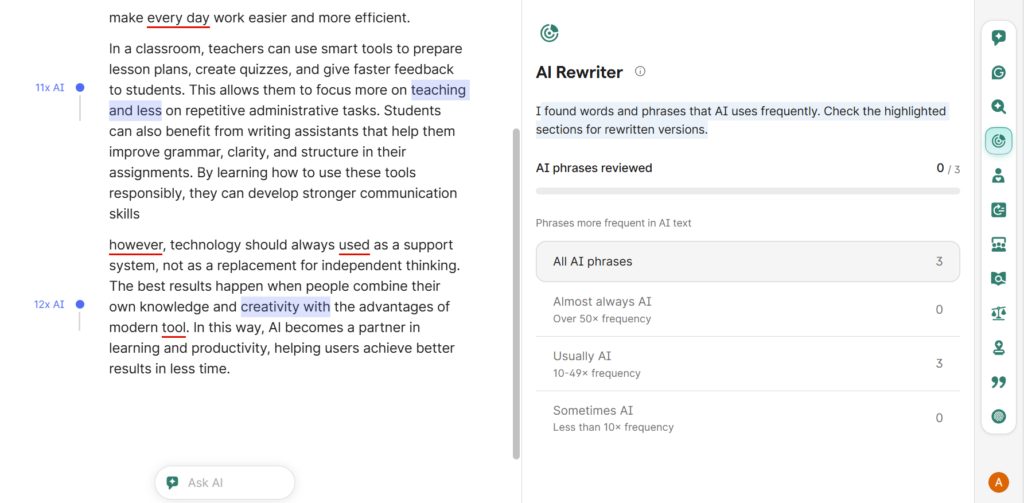Click the 12x AI timeline marker dot
This screenshot has height=503, width=1024.
[80, 304]
